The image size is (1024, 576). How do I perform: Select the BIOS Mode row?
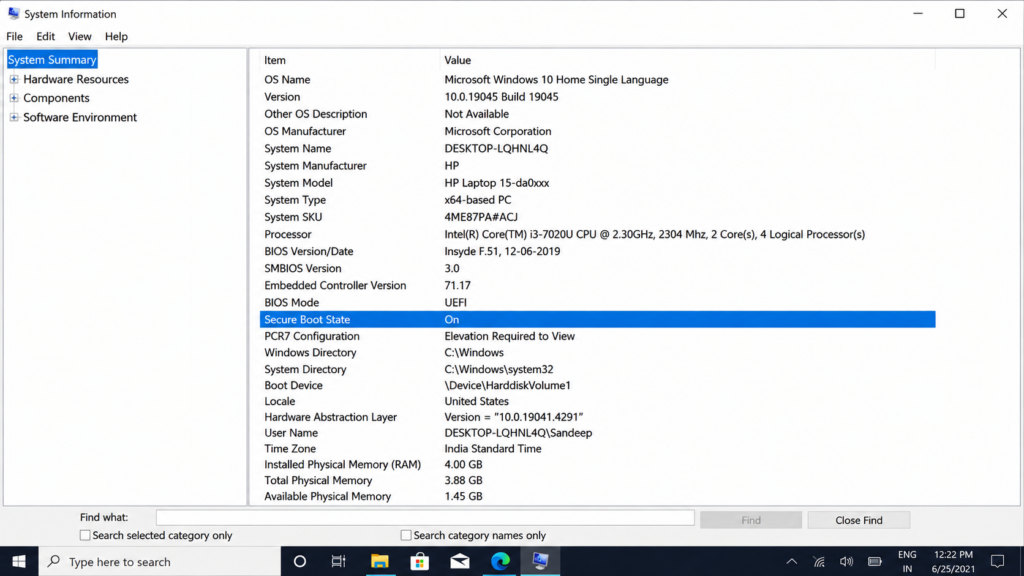[x=598, y=302]
